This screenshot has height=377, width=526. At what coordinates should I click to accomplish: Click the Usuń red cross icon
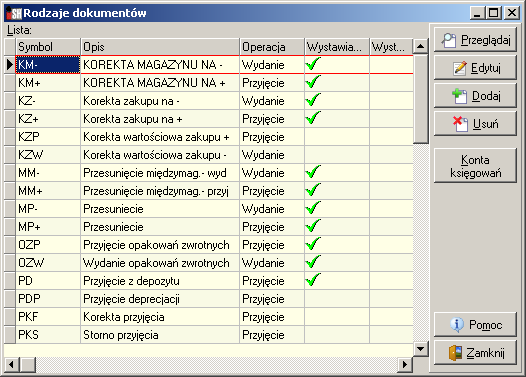[460, 124]
